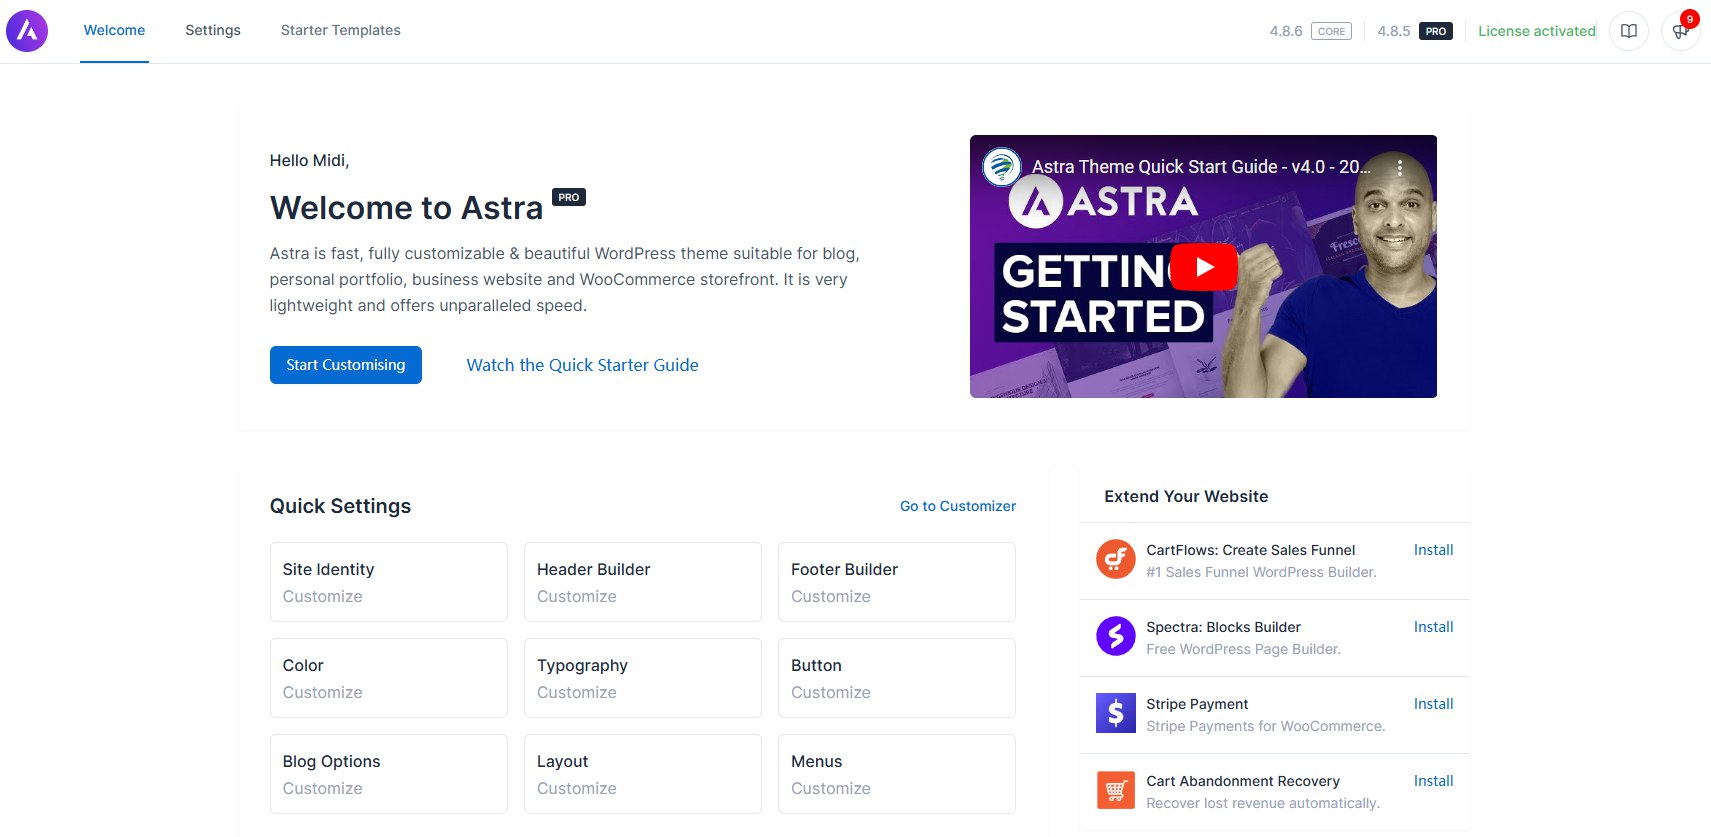Open the Layout customize card

643,774
